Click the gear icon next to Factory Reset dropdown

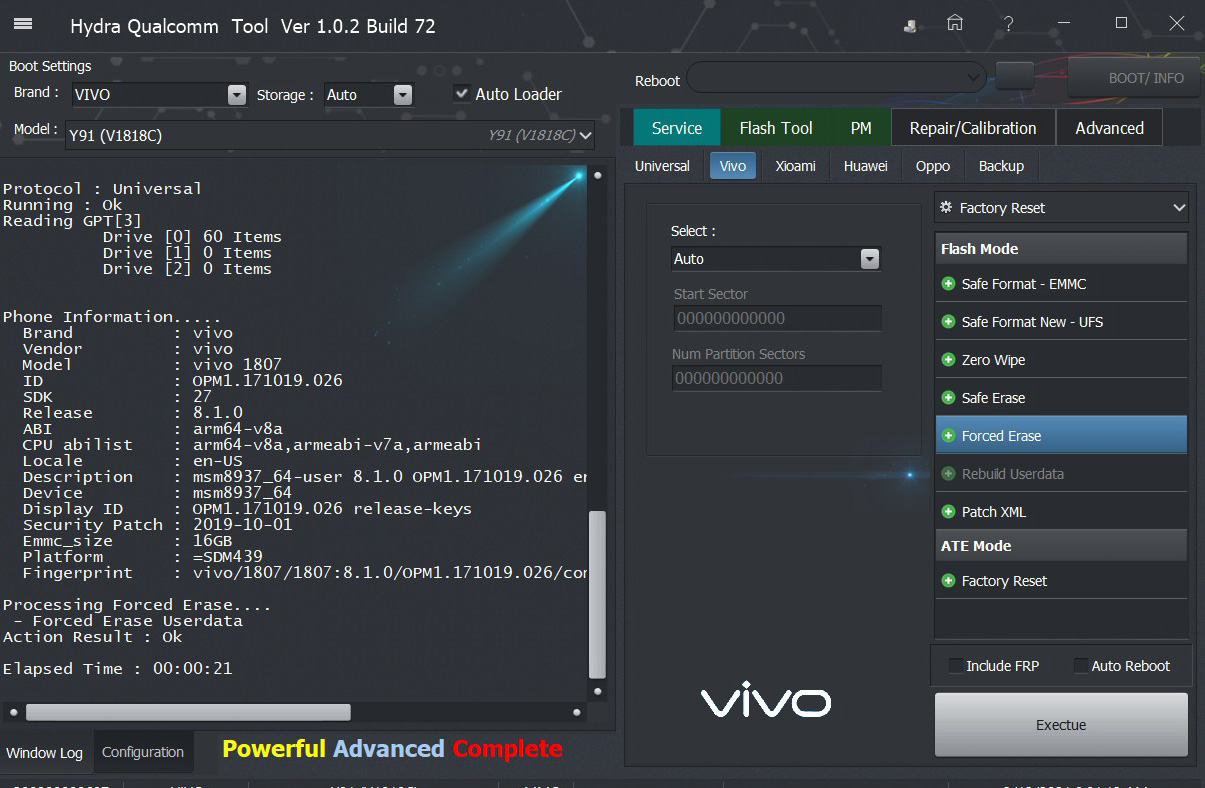click(946, 207)
